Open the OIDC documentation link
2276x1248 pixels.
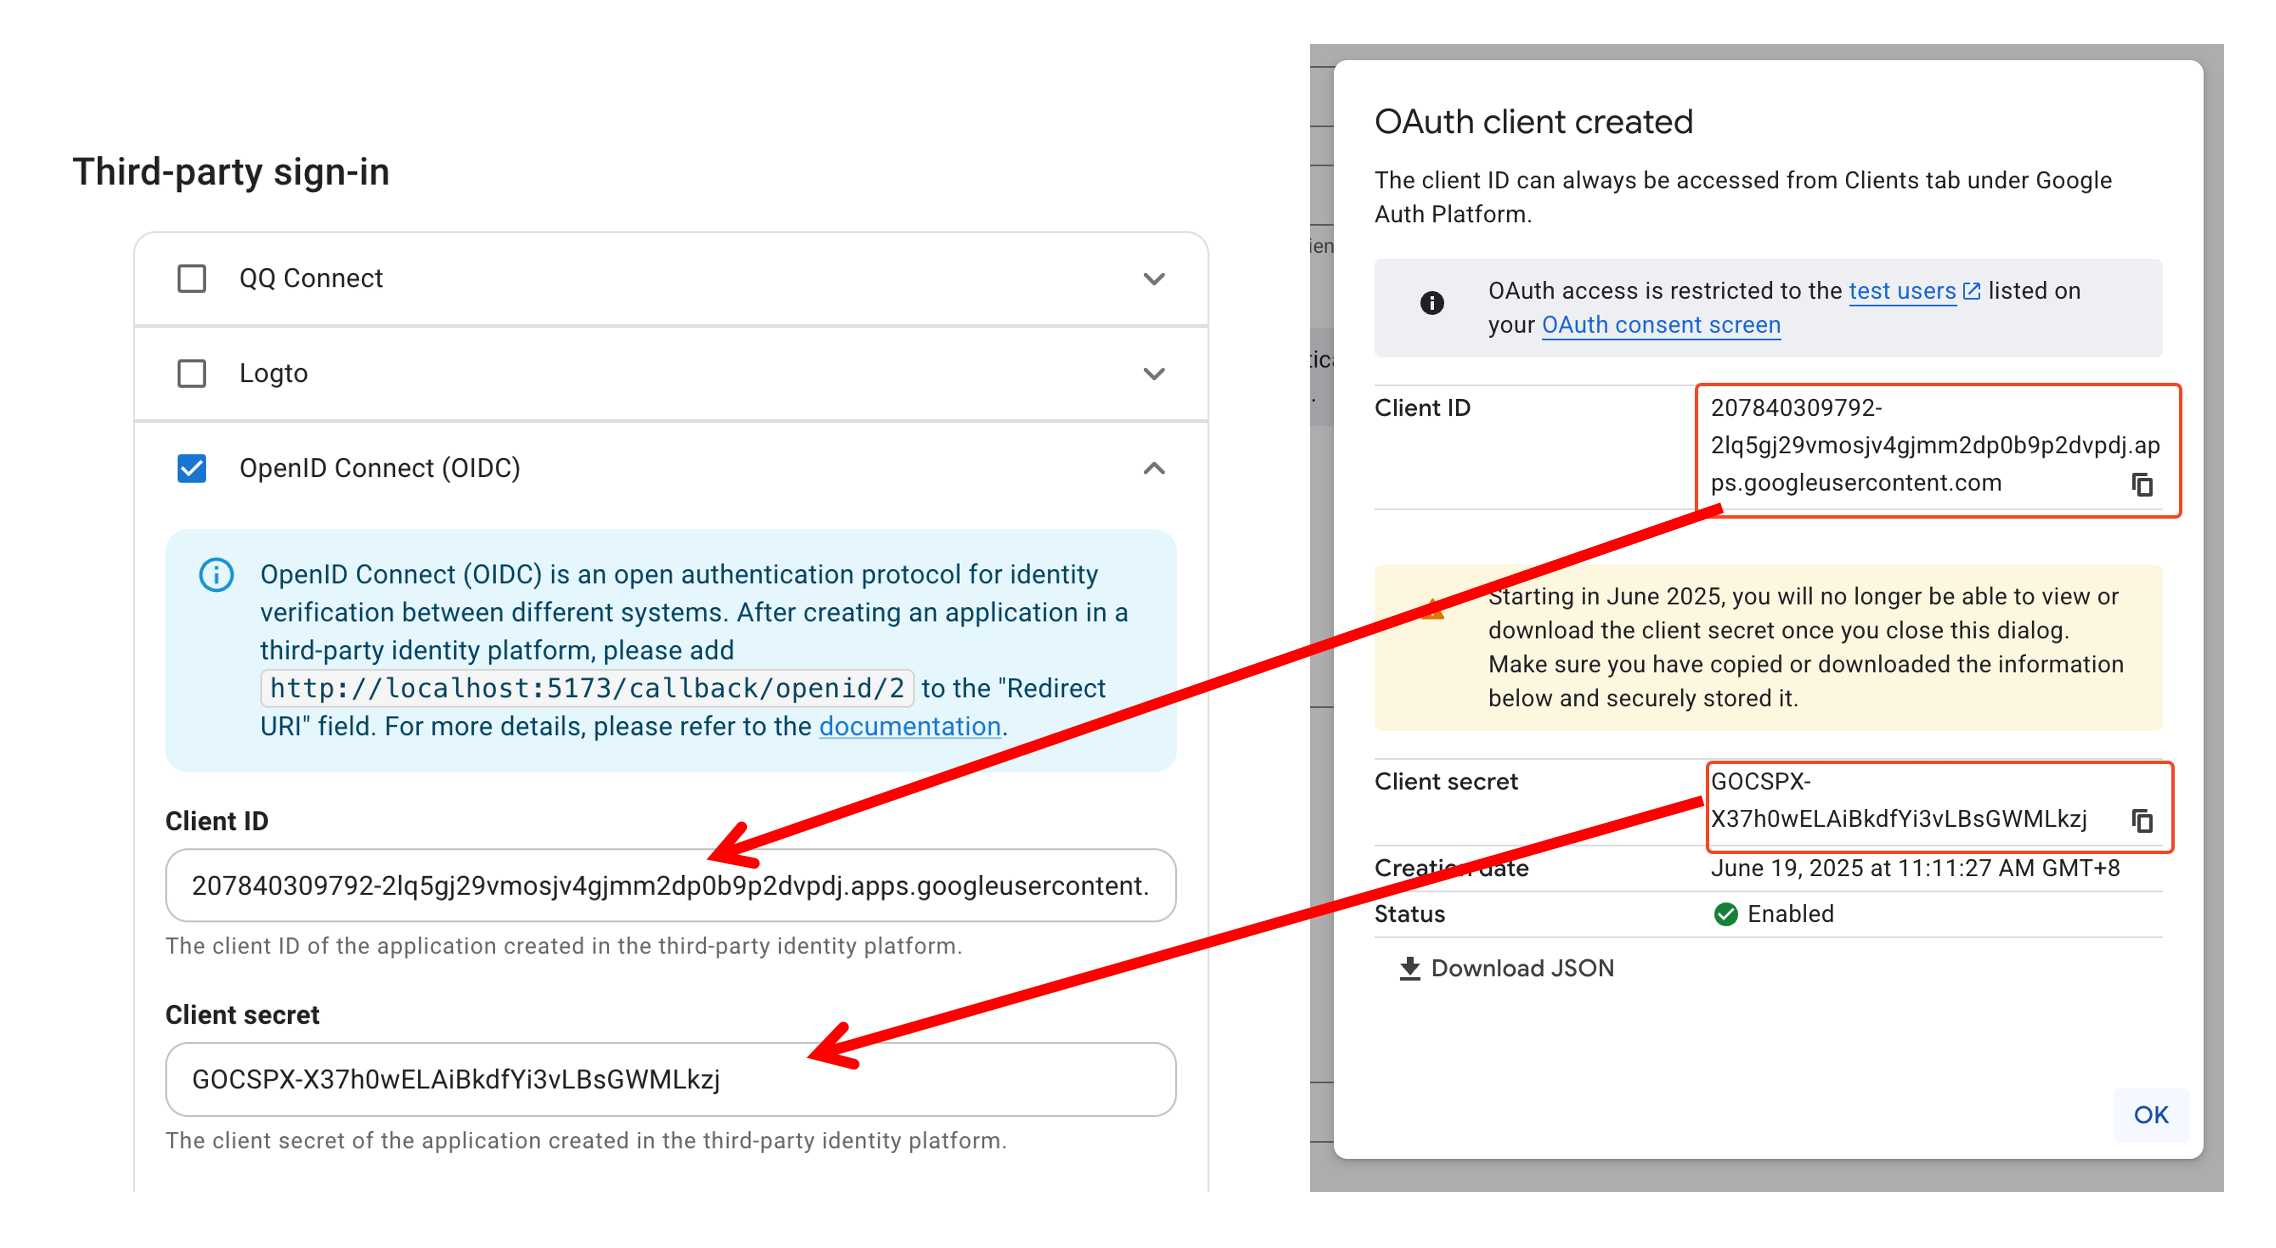click(910, 726)
